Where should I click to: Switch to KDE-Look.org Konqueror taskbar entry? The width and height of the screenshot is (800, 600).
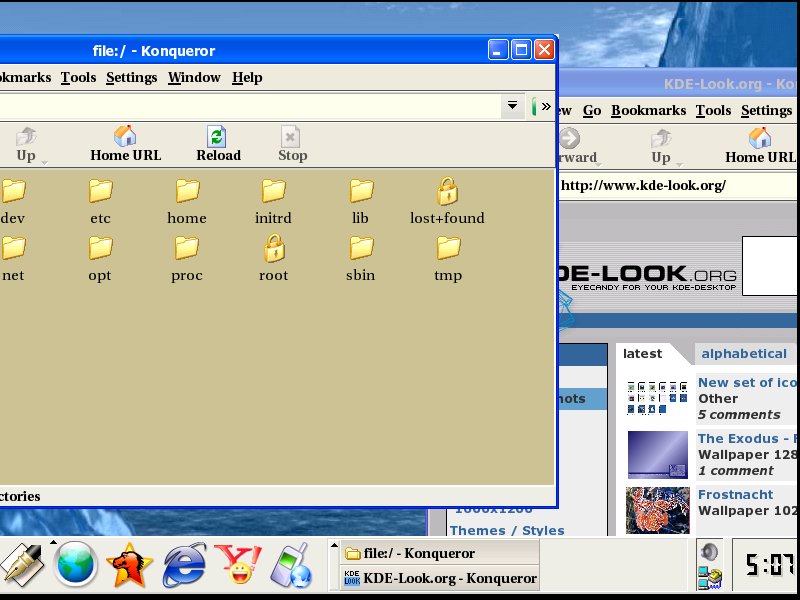[x=440, y=578]
